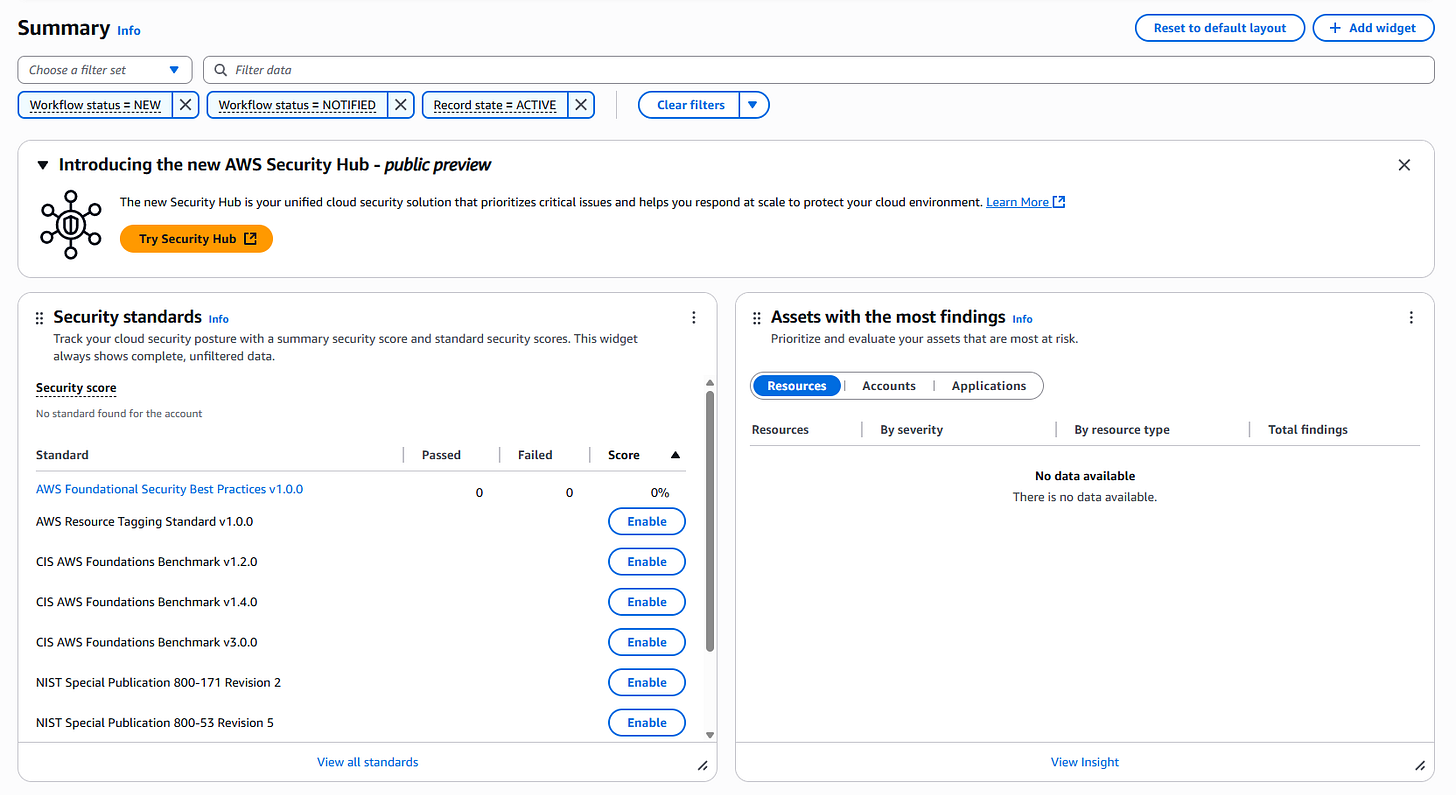Open Info link beside Security standards
1456x795 pixels.
pyautogui.click(x=219, y=319)
